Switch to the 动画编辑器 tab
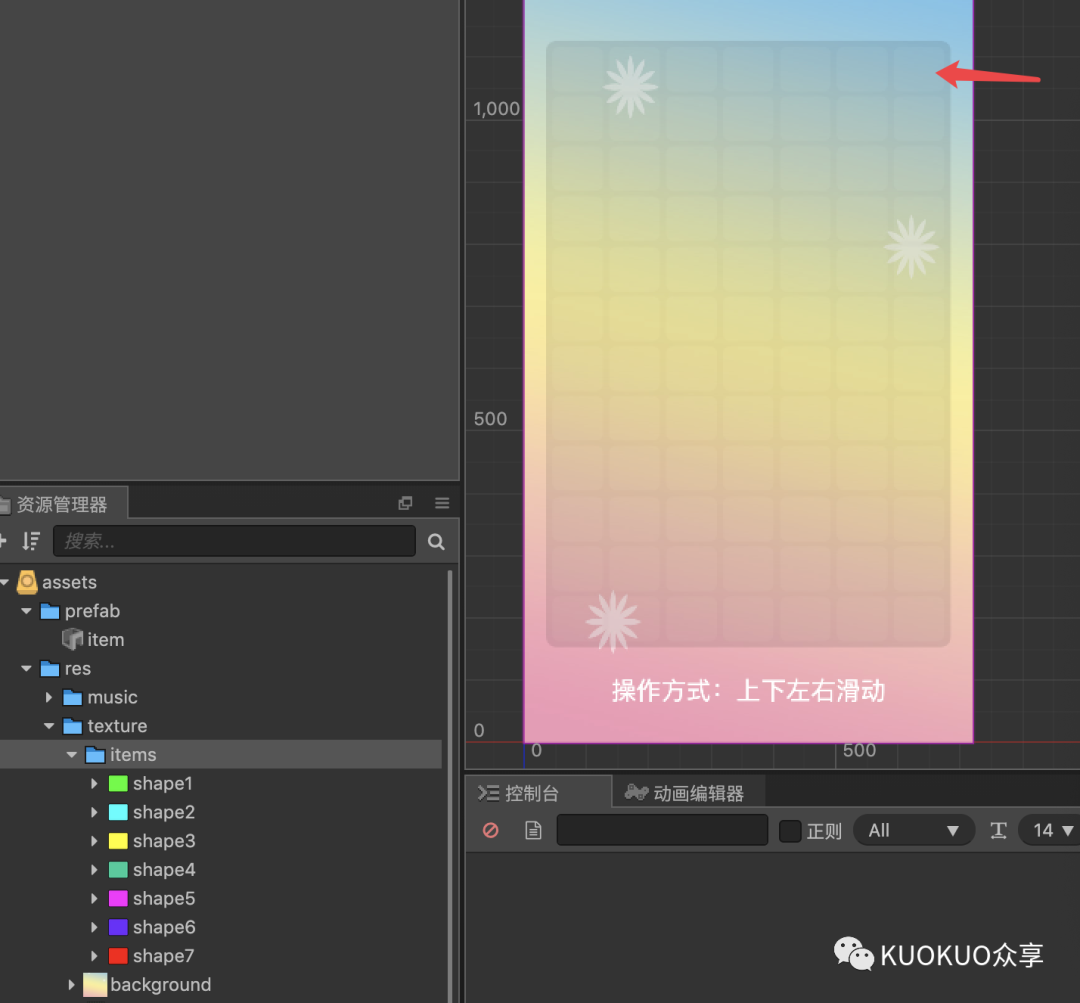 (x=684, y=794)
